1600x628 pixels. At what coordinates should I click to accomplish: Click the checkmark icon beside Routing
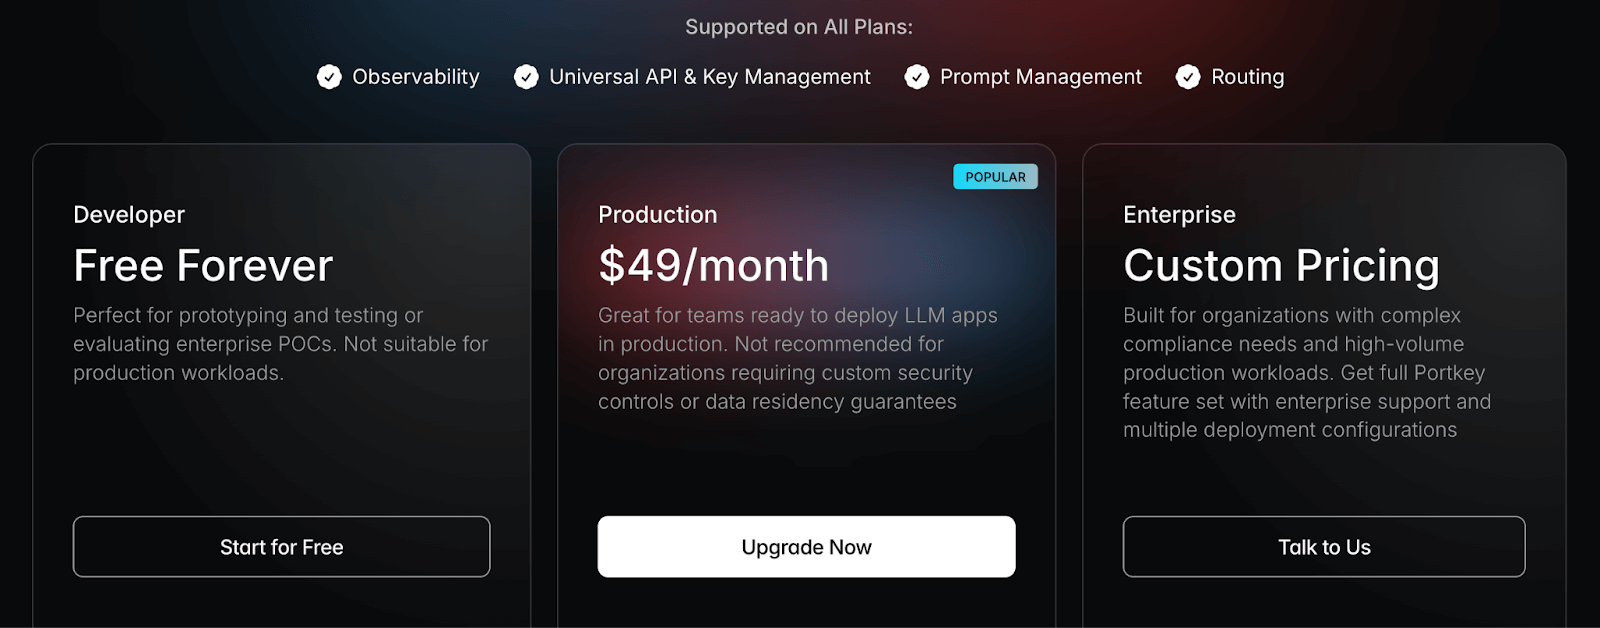1188,77
